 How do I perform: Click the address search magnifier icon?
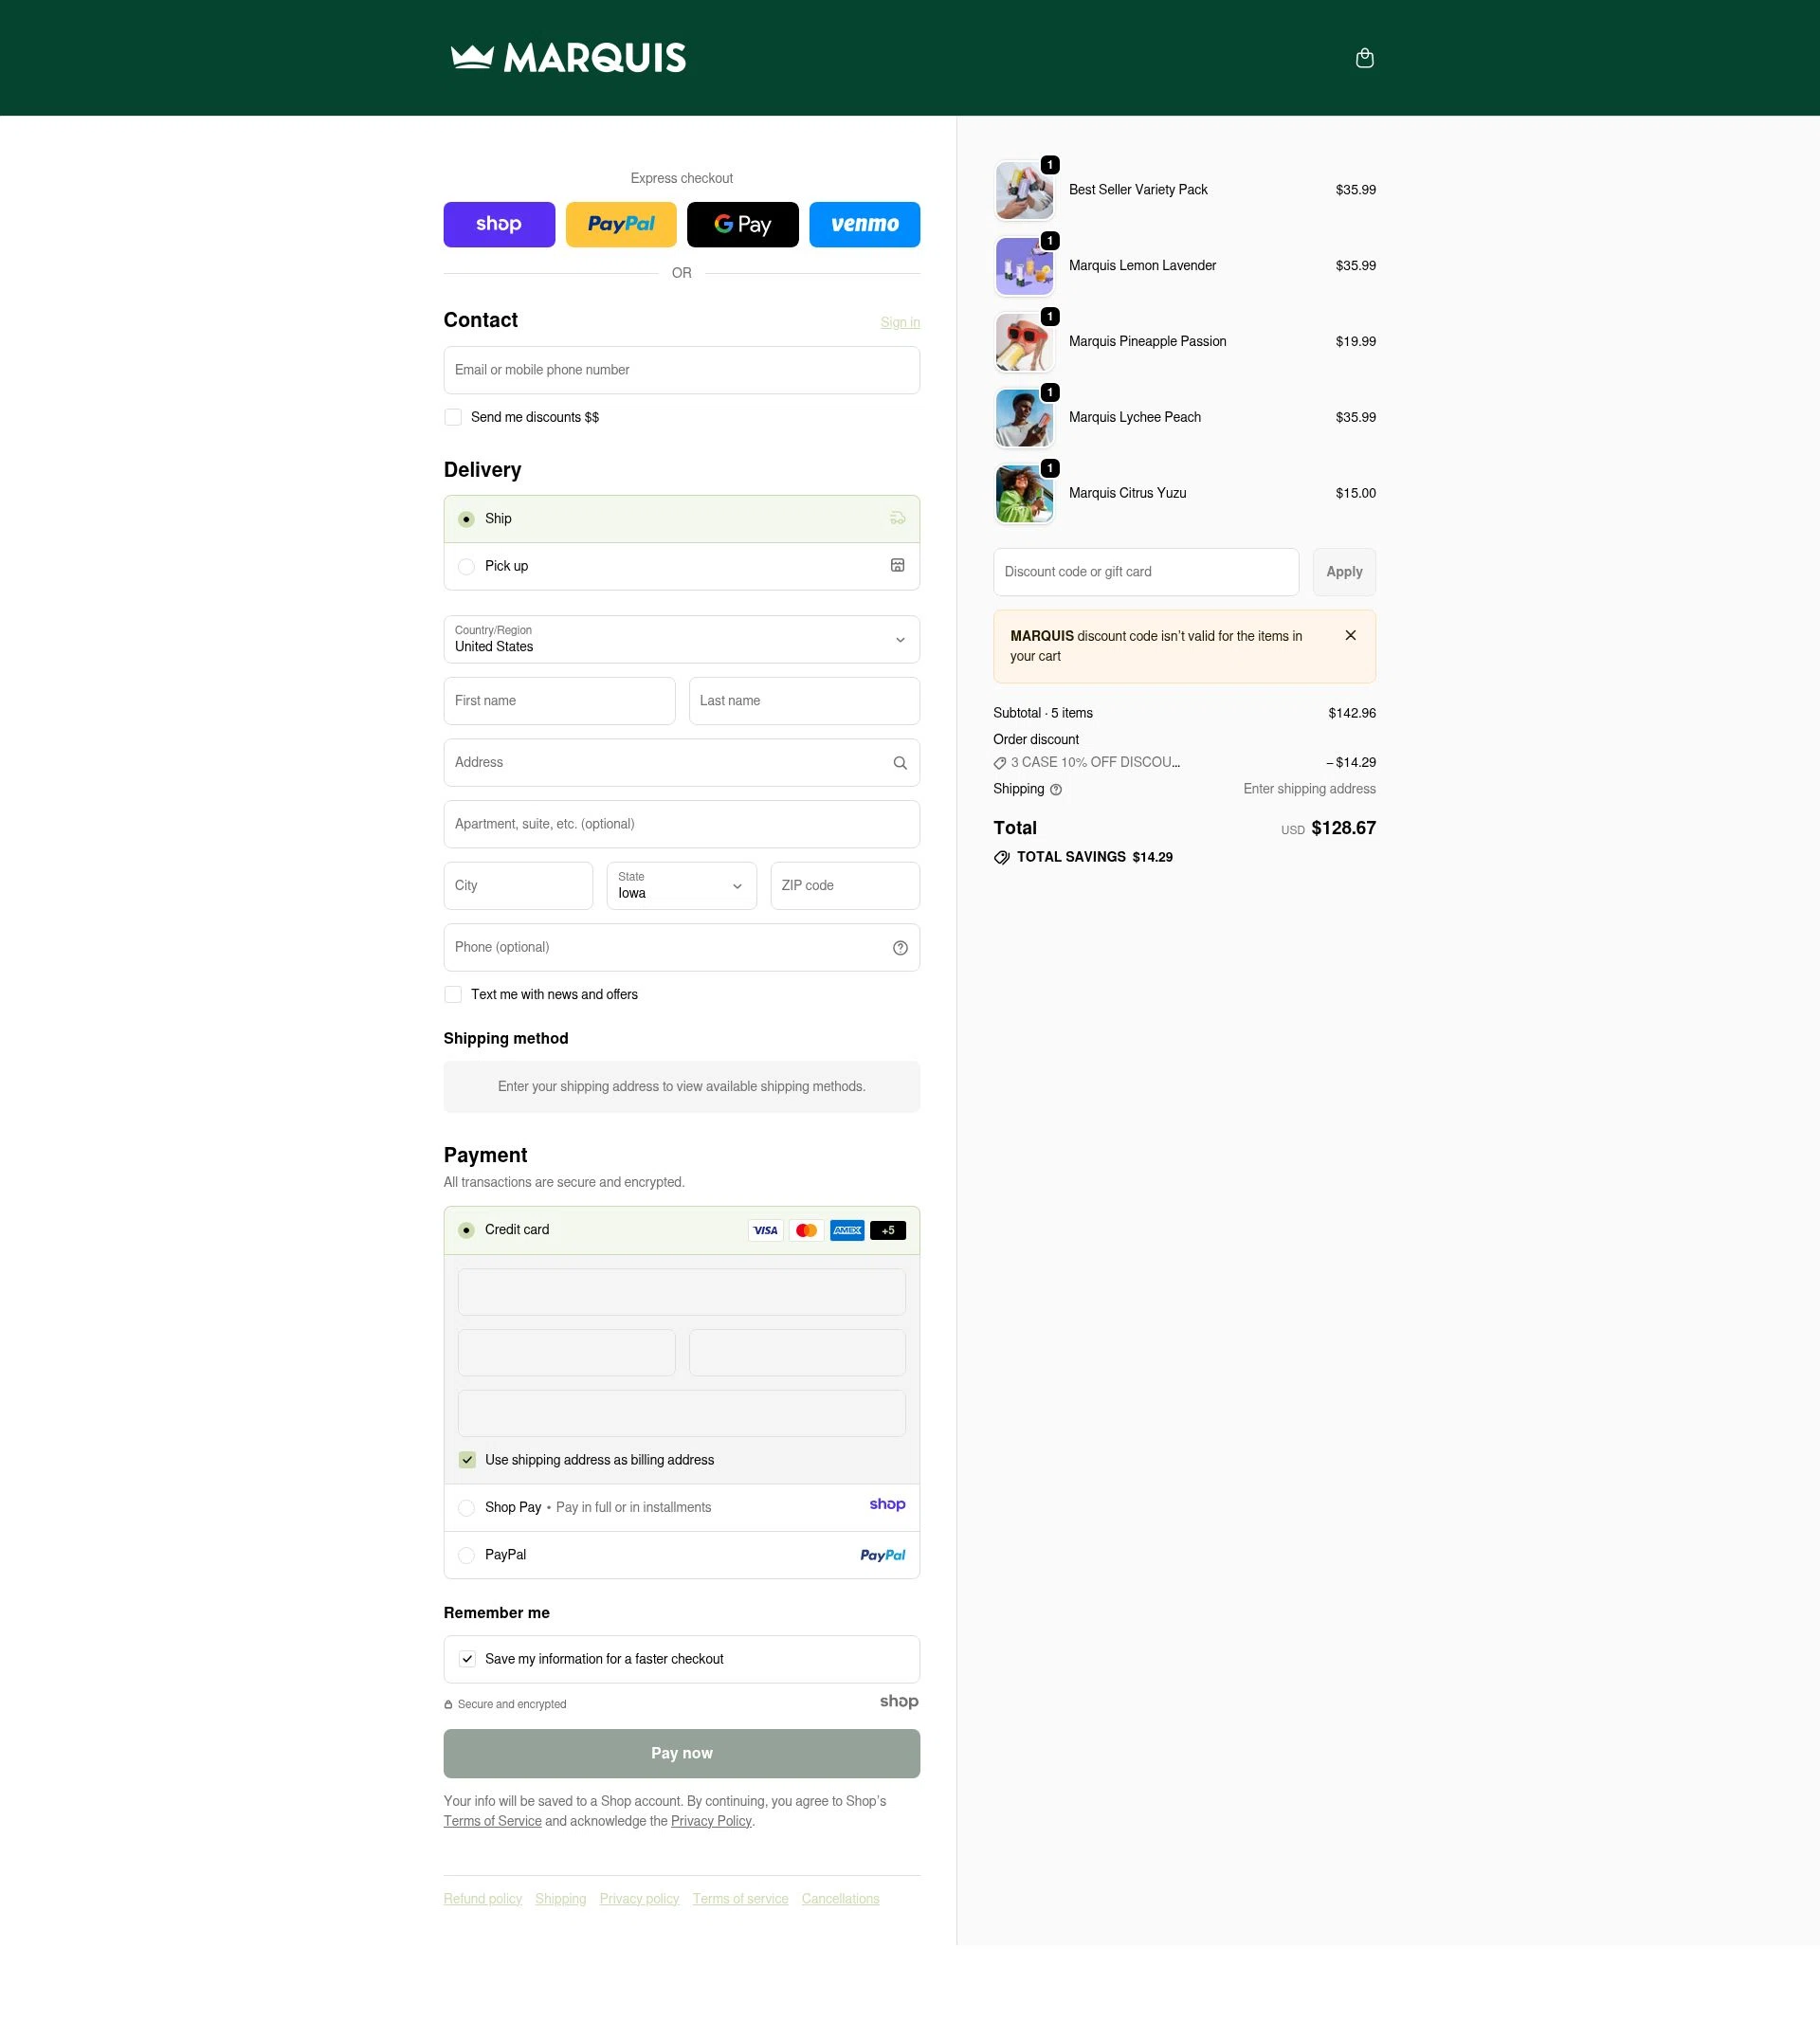[899, 762]
